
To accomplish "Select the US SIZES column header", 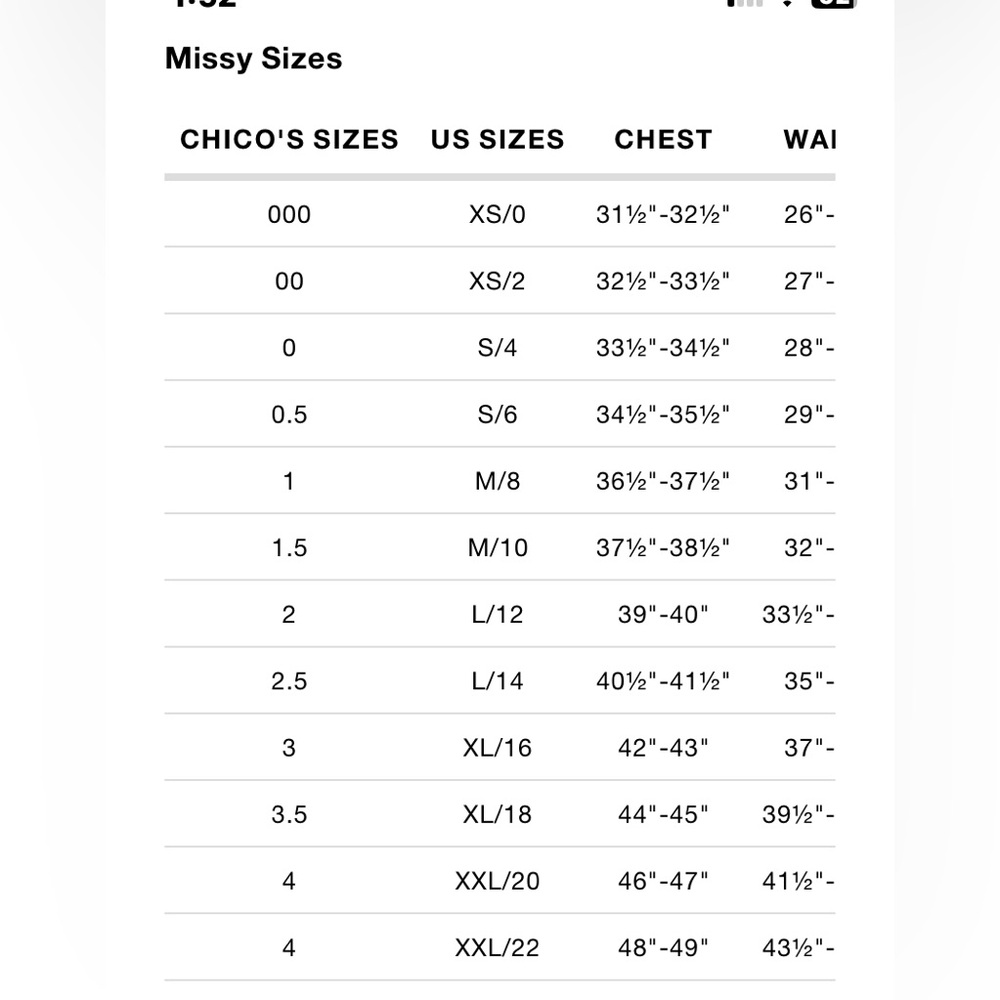I will (x=497, y=140).
